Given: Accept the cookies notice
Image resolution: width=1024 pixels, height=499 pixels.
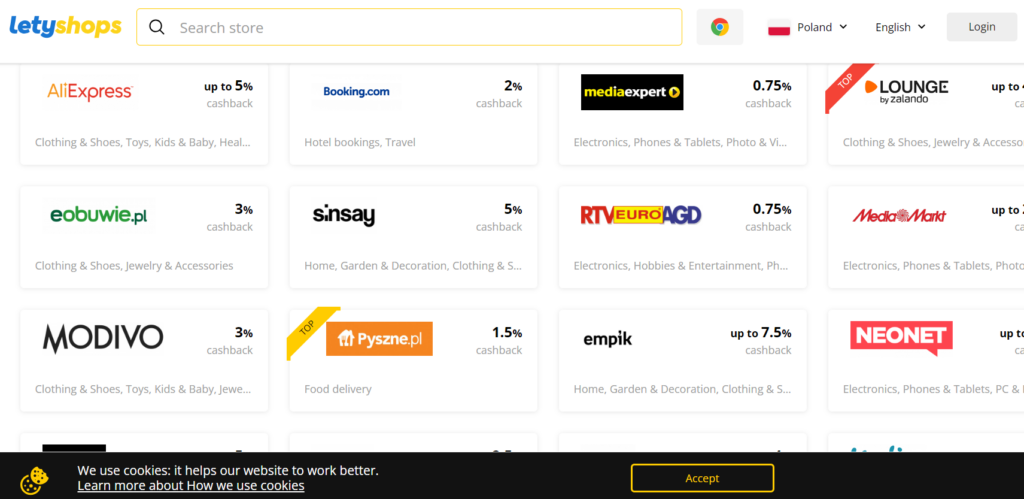Looking at the screenshot, I should click(702, 478).
